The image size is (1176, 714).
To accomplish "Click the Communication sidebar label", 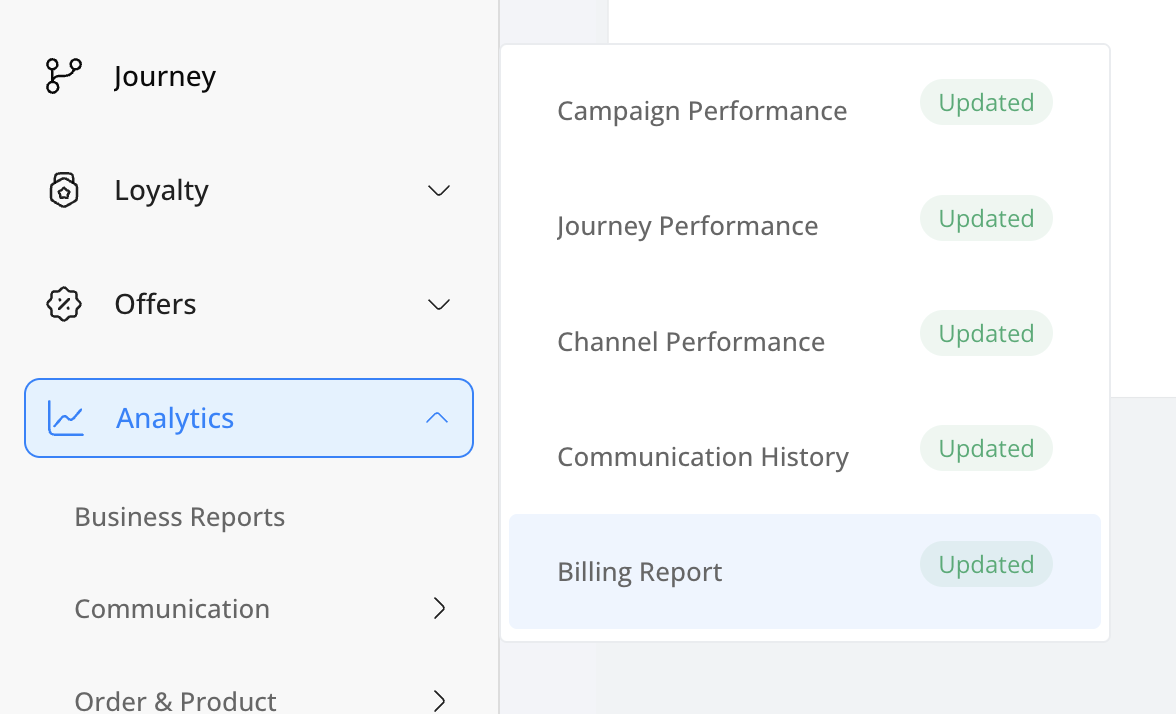I will (172, 609).
